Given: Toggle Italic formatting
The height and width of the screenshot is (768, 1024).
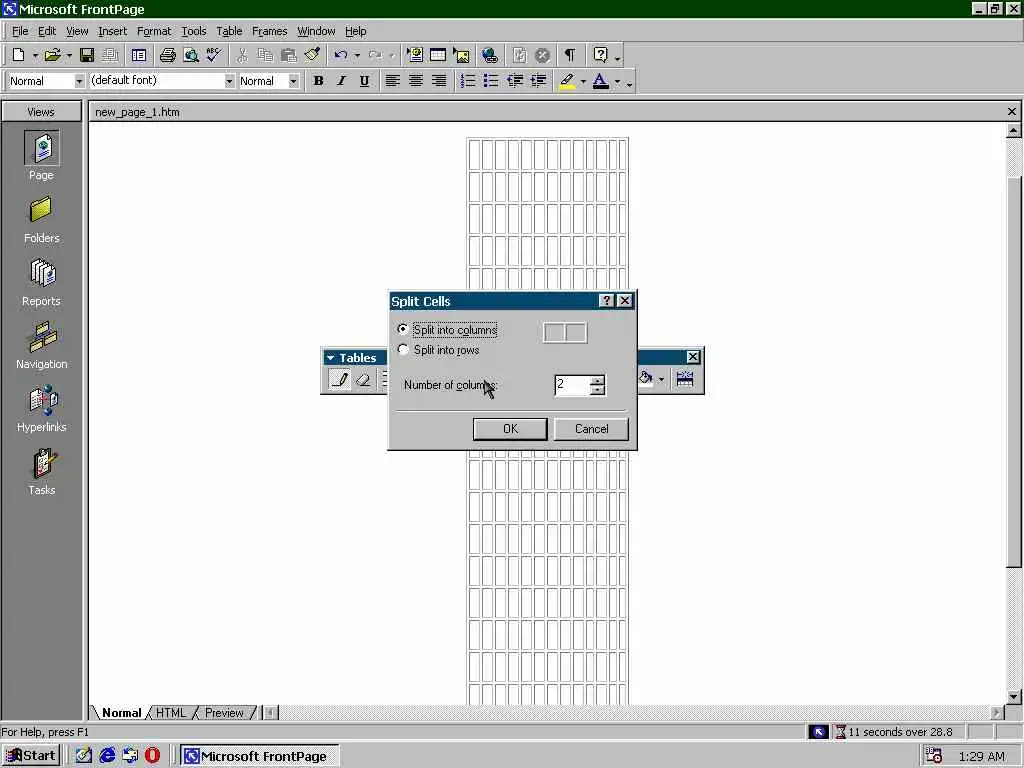Looking at the screenshot, I should pos(341,81).
